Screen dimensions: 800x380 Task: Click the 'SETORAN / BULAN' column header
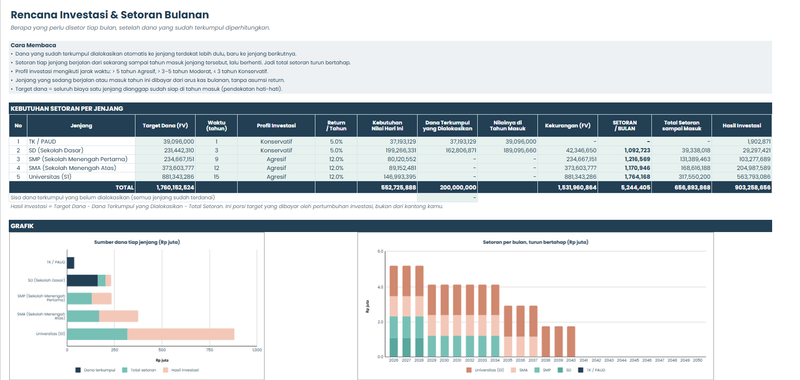tap(625, 125)
